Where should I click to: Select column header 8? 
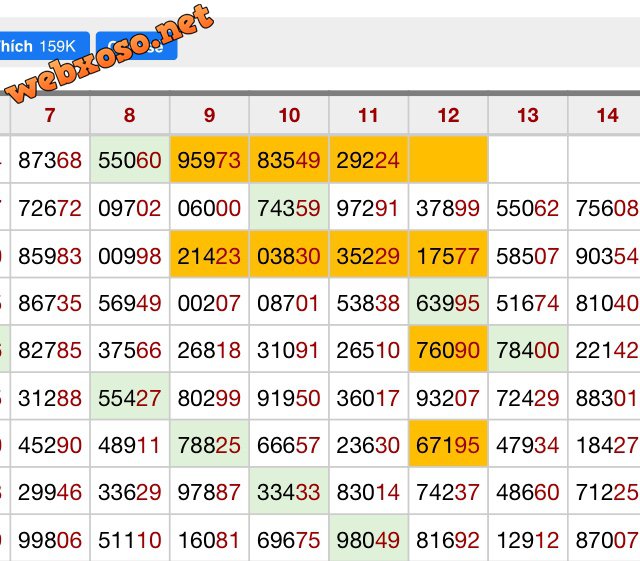click(x=129, y=115)
